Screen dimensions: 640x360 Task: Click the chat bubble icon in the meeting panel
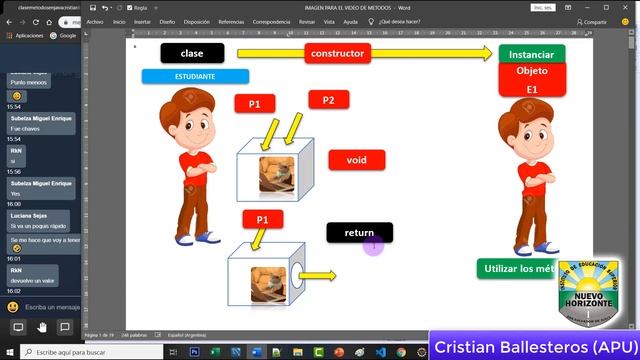click(64, 327)
